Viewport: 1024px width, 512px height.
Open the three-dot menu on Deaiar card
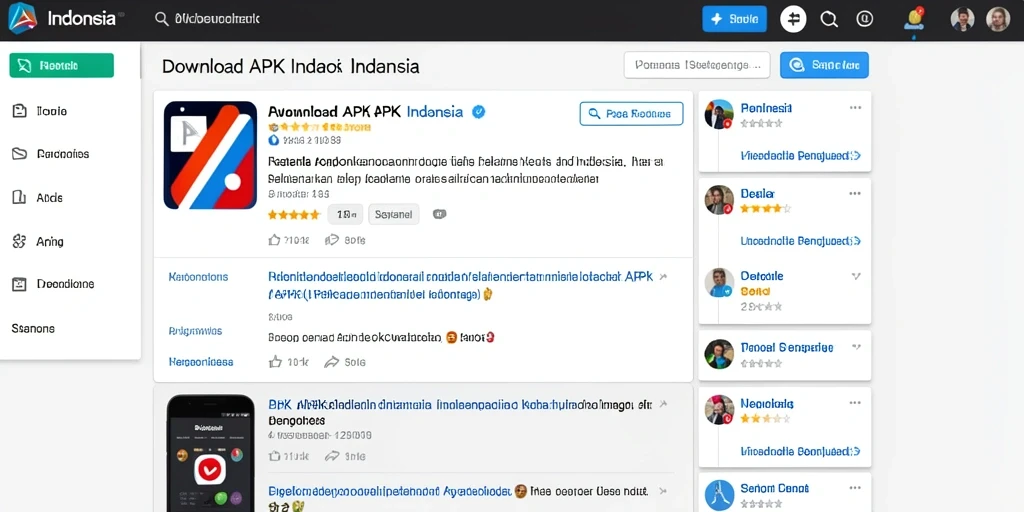(855, 193)
